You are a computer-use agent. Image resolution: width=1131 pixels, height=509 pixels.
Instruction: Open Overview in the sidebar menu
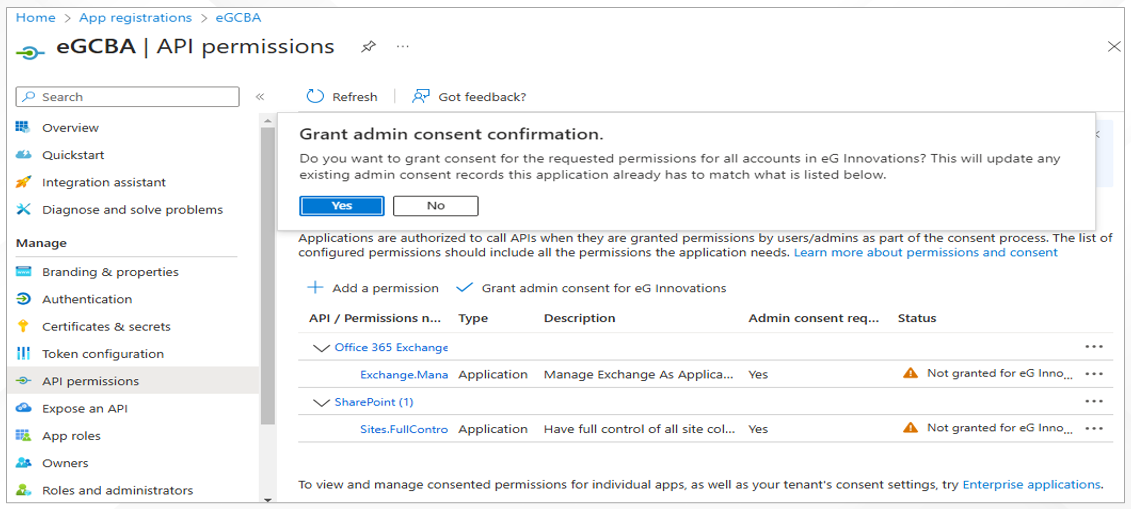click(70, 128)
